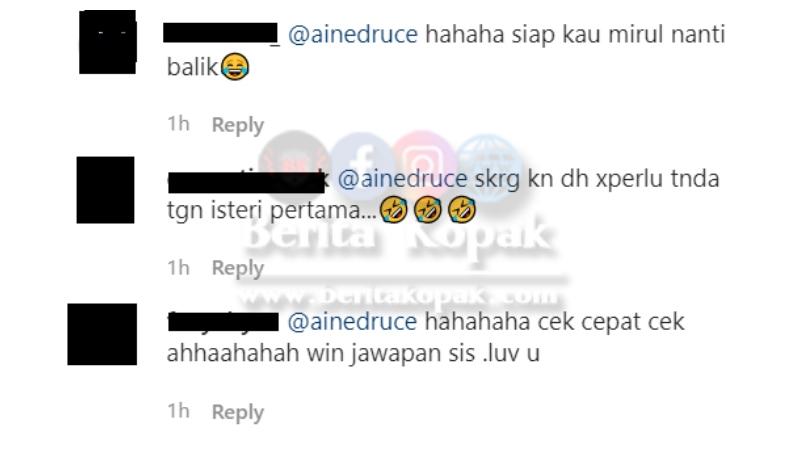
Task: Open the first commenter's profile picture
Action: (x=108, y=42)
